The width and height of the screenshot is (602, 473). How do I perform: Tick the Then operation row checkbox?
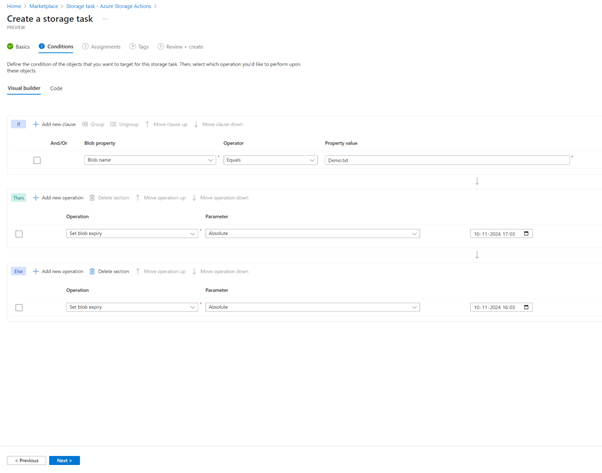19,234
